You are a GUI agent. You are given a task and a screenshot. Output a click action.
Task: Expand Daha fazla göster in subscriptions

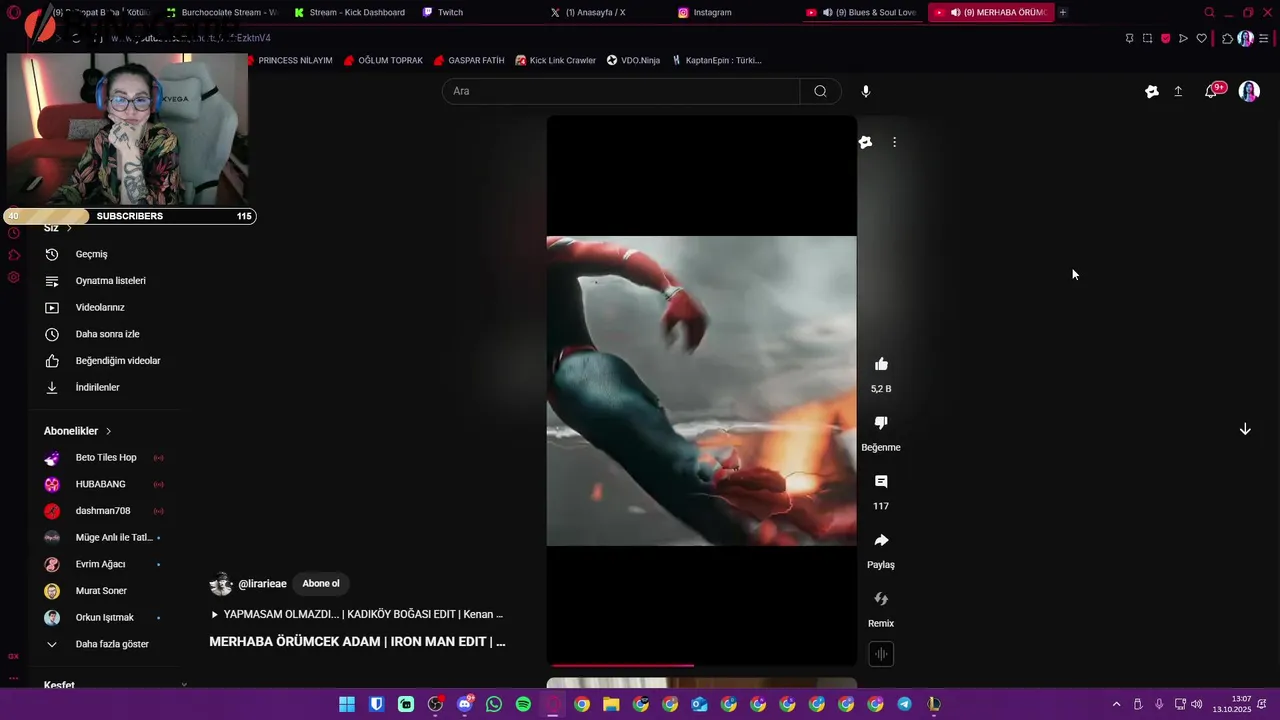pos(105,644)
